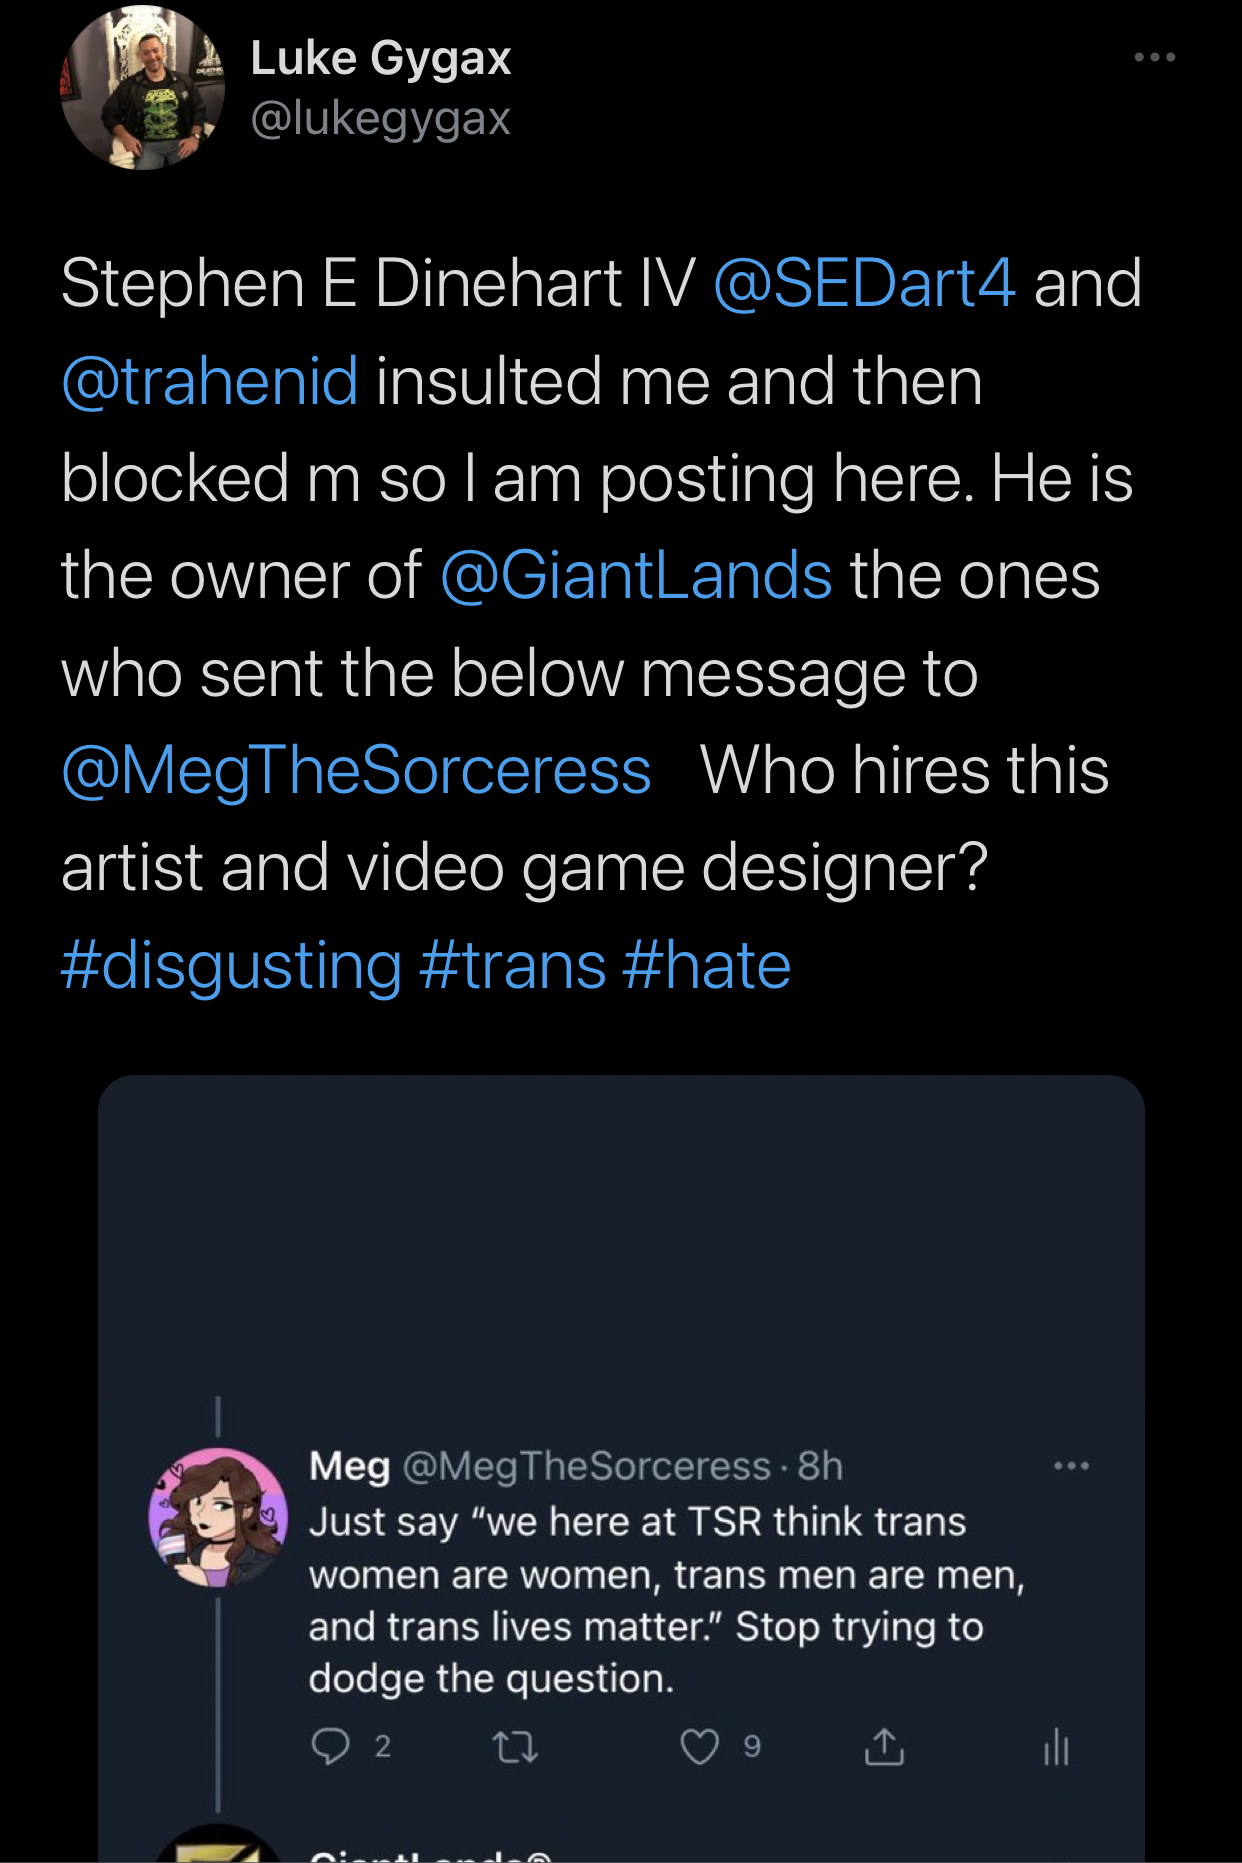Share Meg's tweet using the share icon

click(884, 1747)
